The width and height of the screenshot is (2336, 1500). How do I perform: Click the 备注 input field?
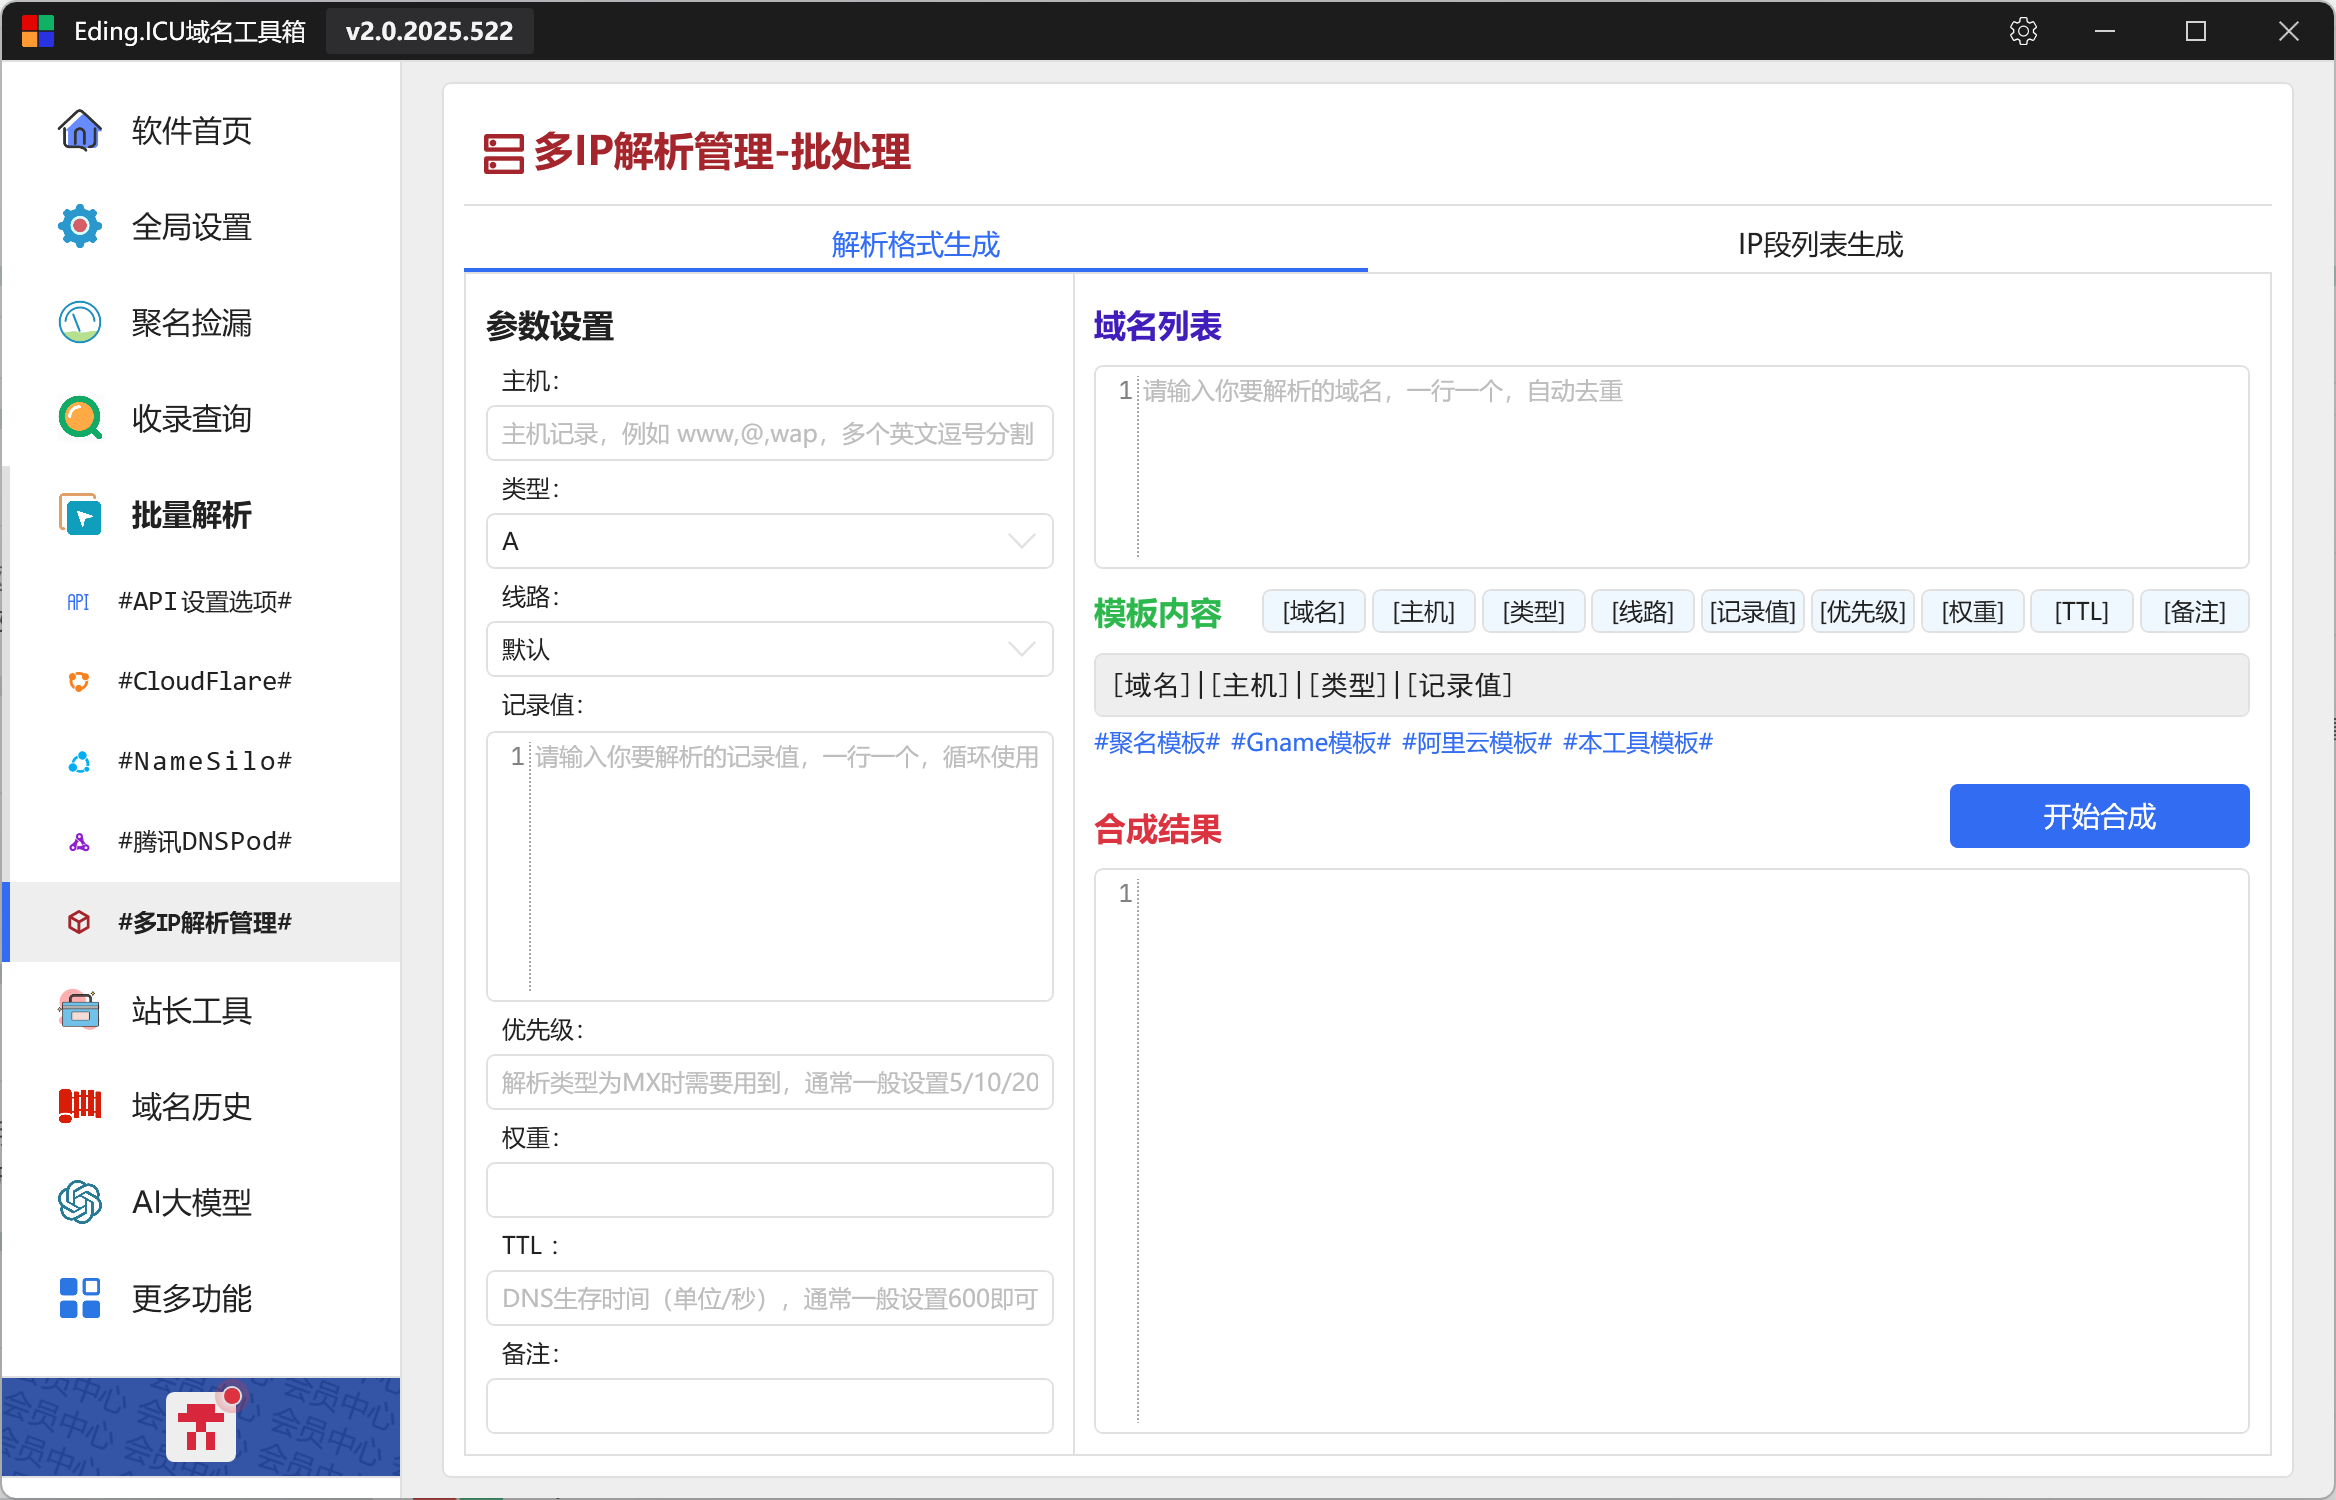(x=769, y=1406)
